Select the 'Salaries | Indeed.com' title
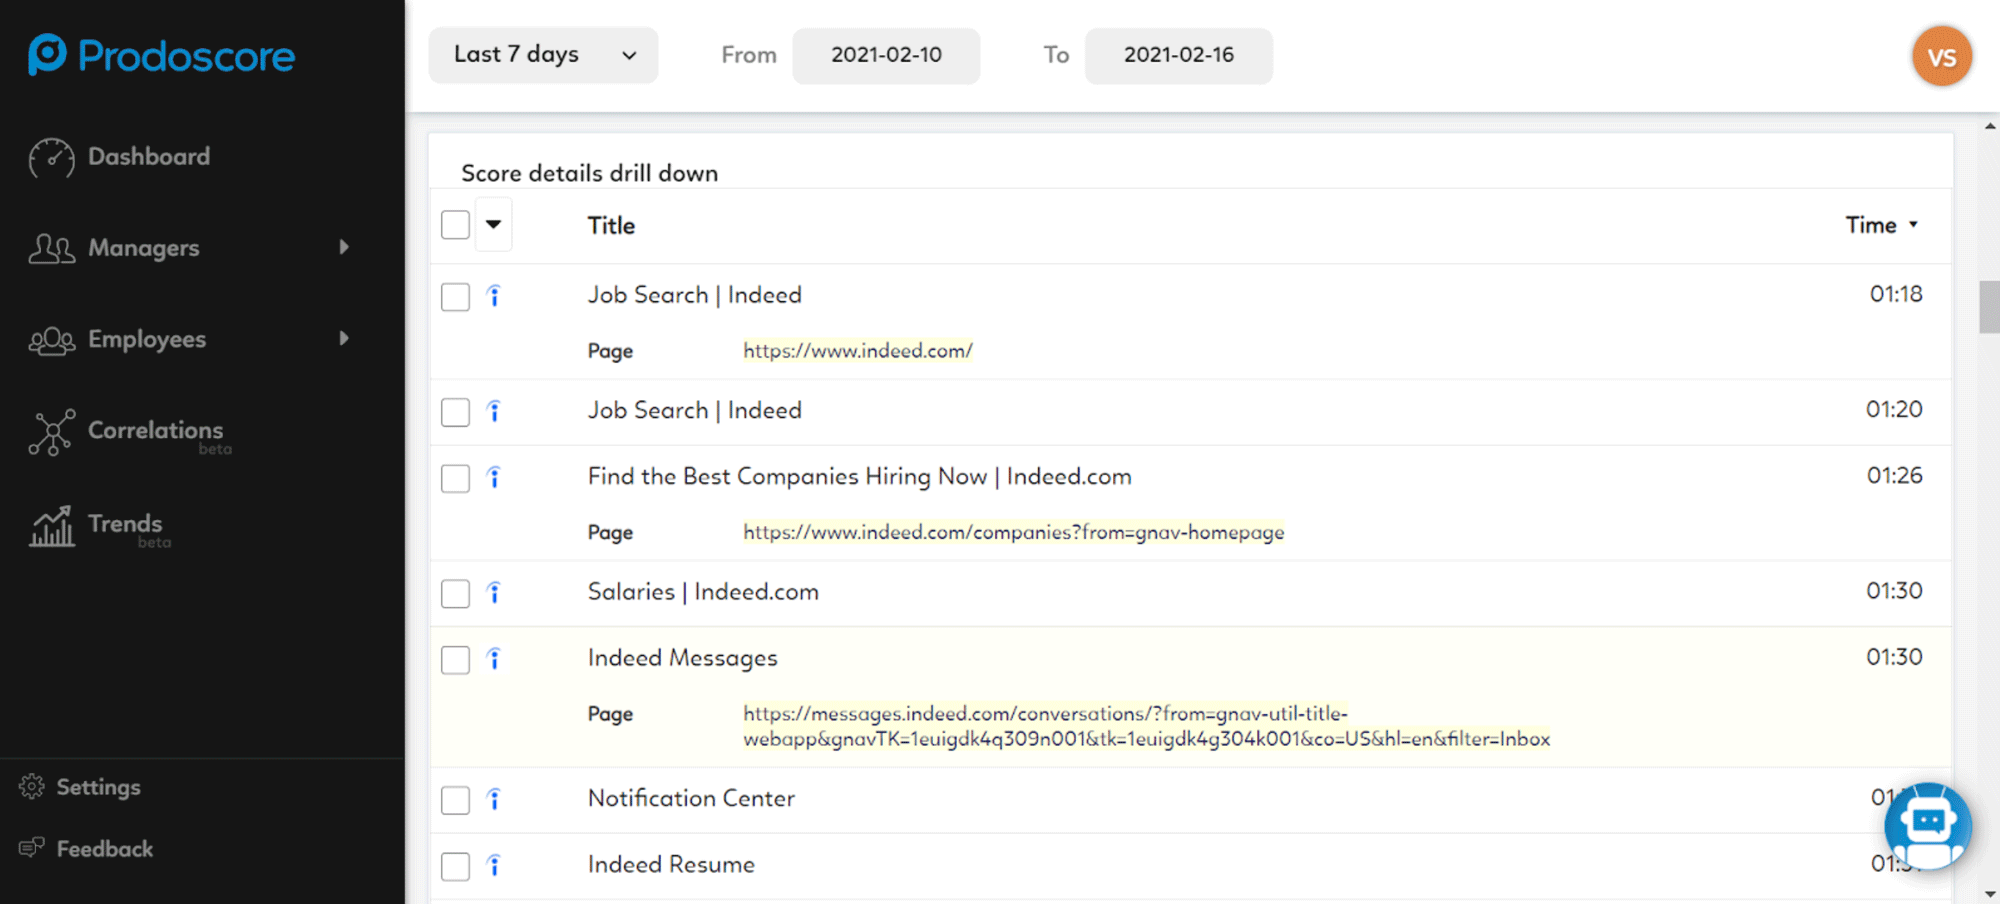Image resolution: width=2000 pixels, height=904 pixels. [703, 592]
